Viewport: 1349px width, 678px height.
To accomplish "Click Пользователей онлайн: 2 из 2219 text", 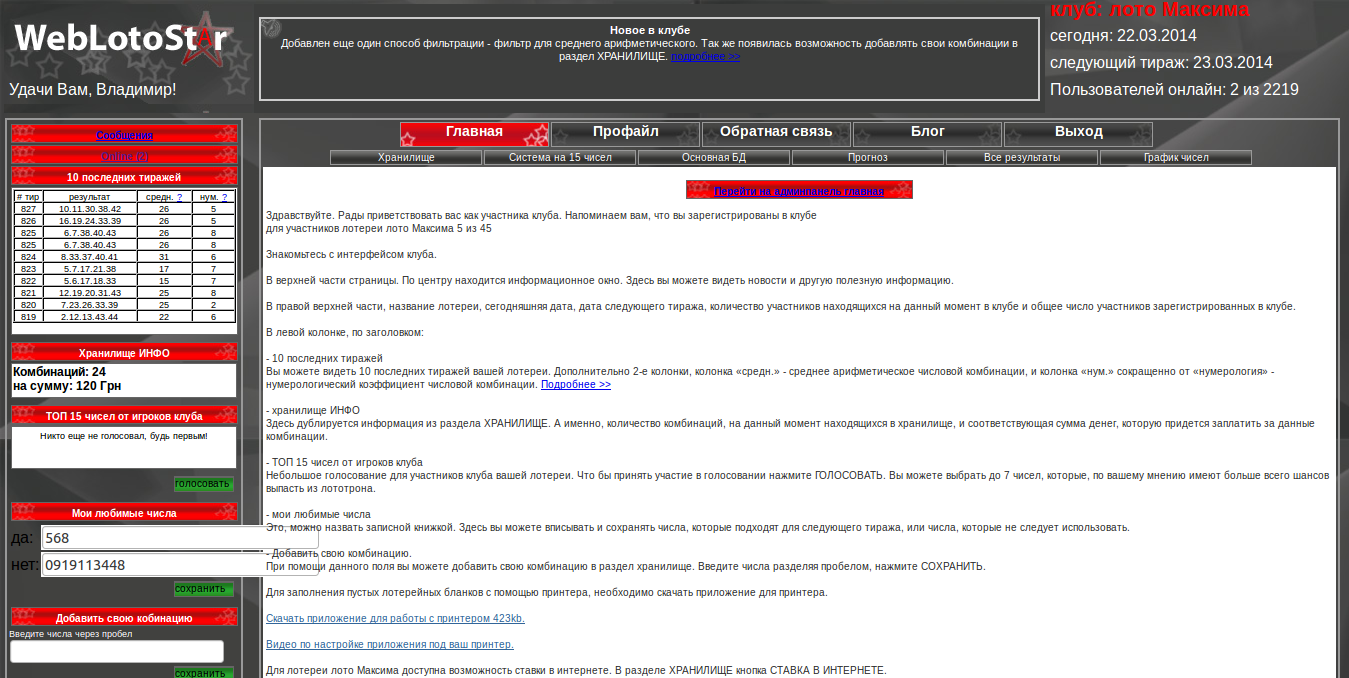I will coord(1174,90).
